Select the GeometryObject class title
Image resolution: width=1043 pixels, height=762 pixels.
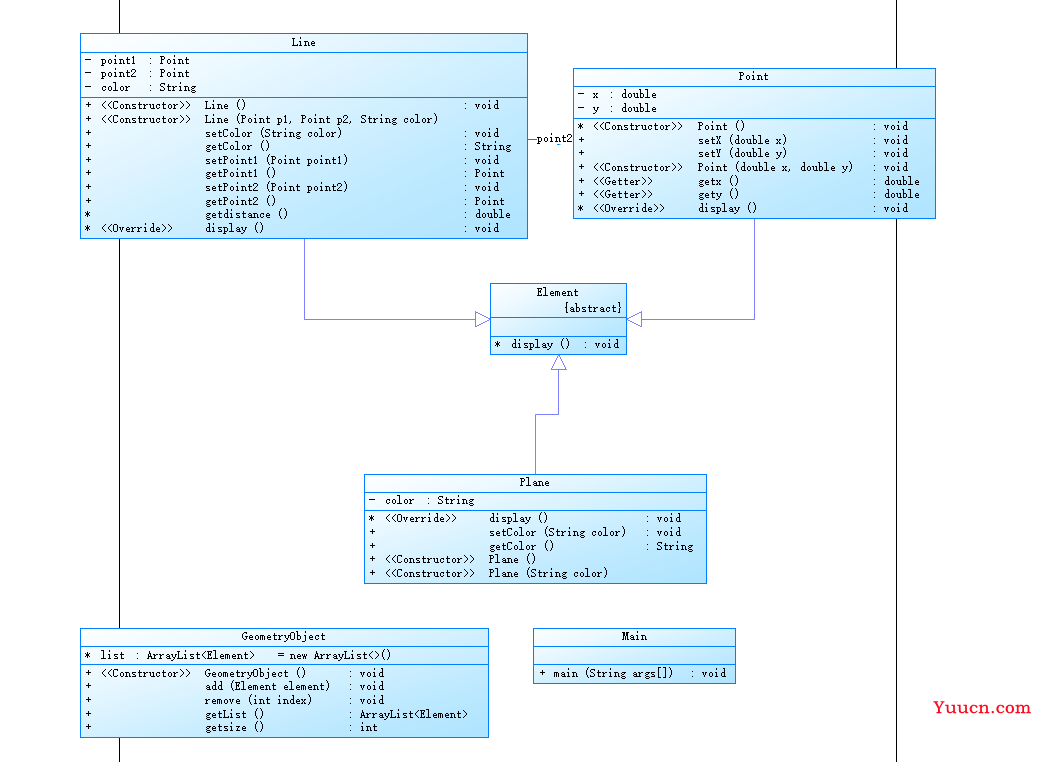point(283,637)
